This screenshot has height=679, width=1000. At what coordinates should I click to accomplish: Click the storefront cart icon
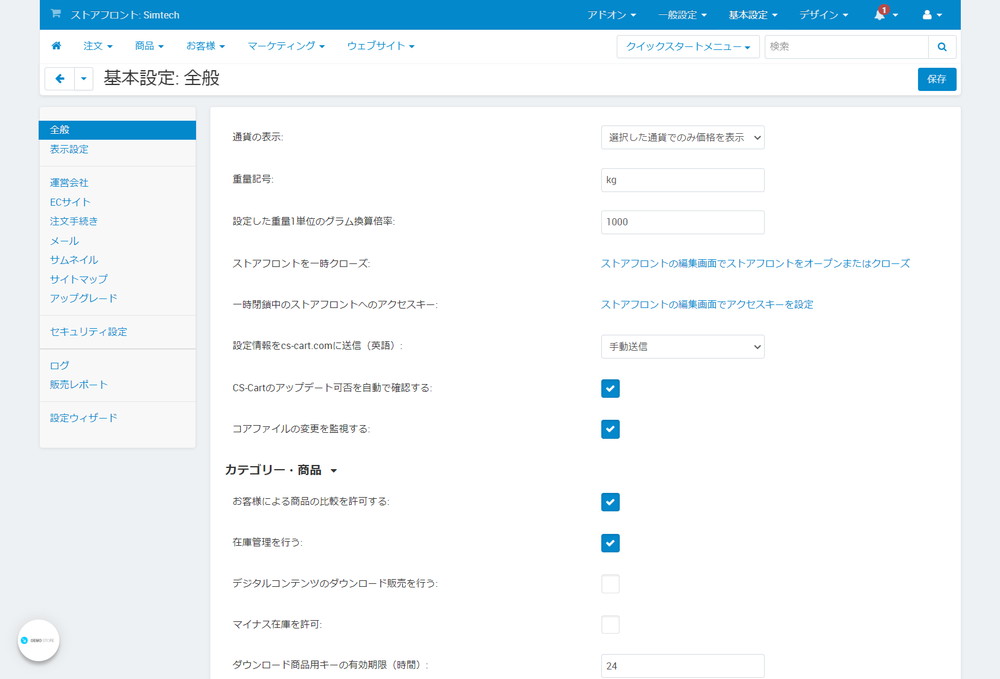tap(56, 14)
